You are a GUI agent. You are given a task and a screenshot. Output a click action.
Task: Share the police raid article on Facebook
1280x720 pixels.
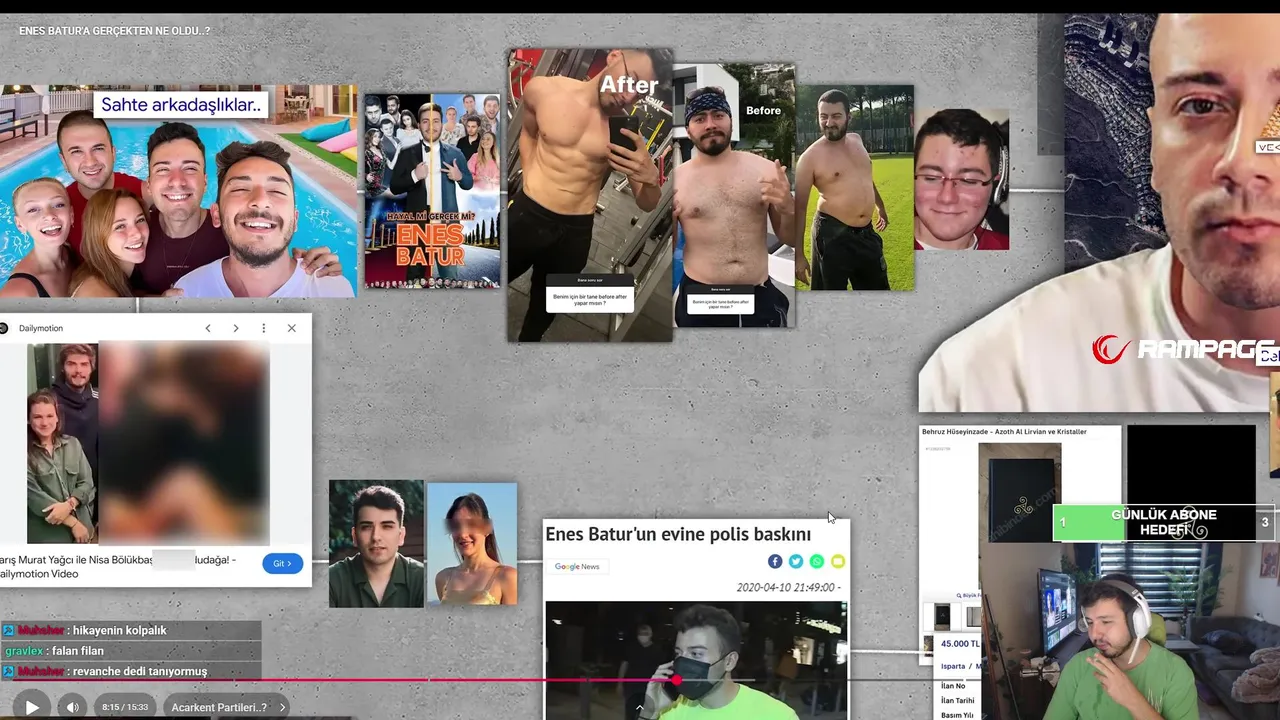coord(775,562)
